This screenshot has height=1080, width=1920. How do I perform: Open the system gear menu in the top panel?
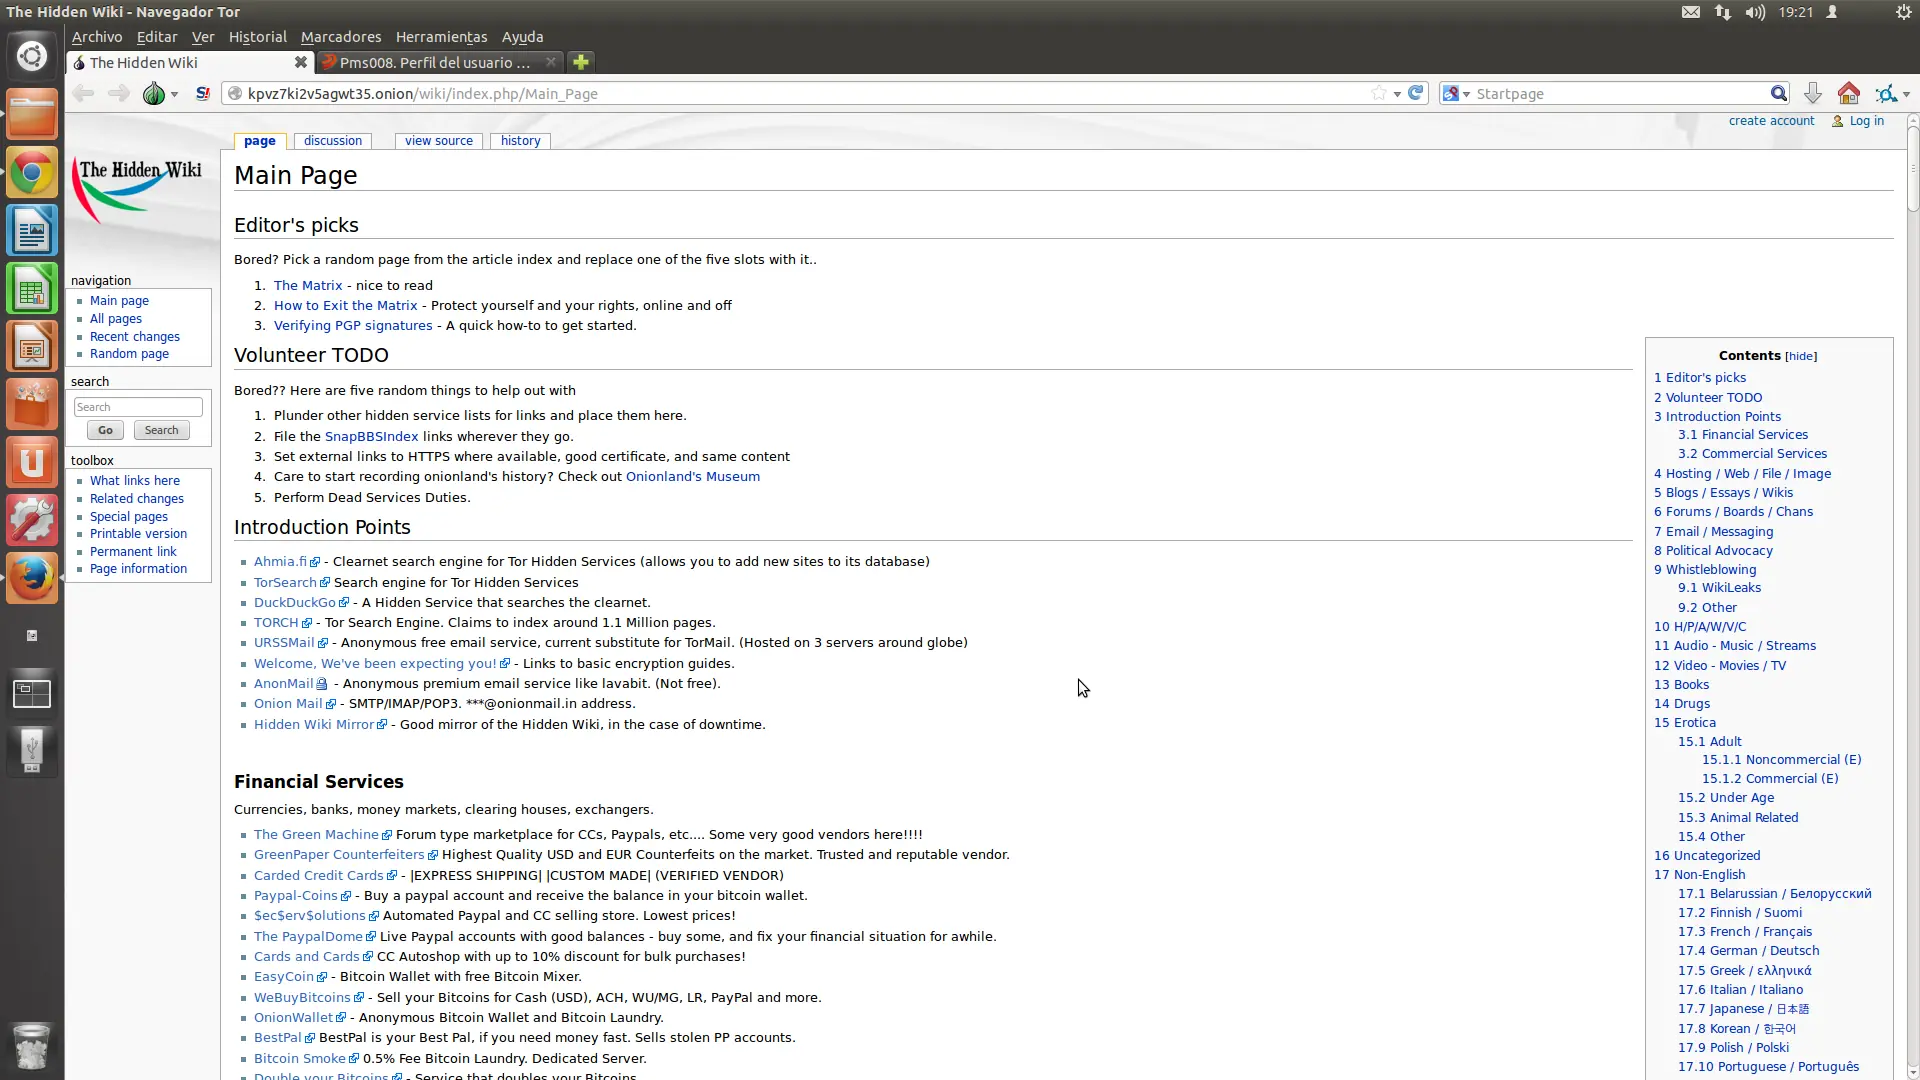click(x=1903, y=12)
